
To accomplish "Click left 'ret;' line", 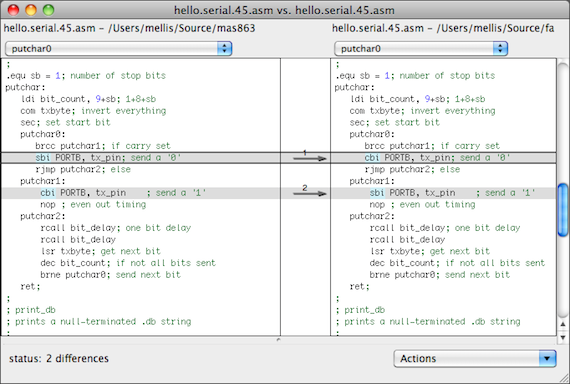I will click(x=30, y=287).
